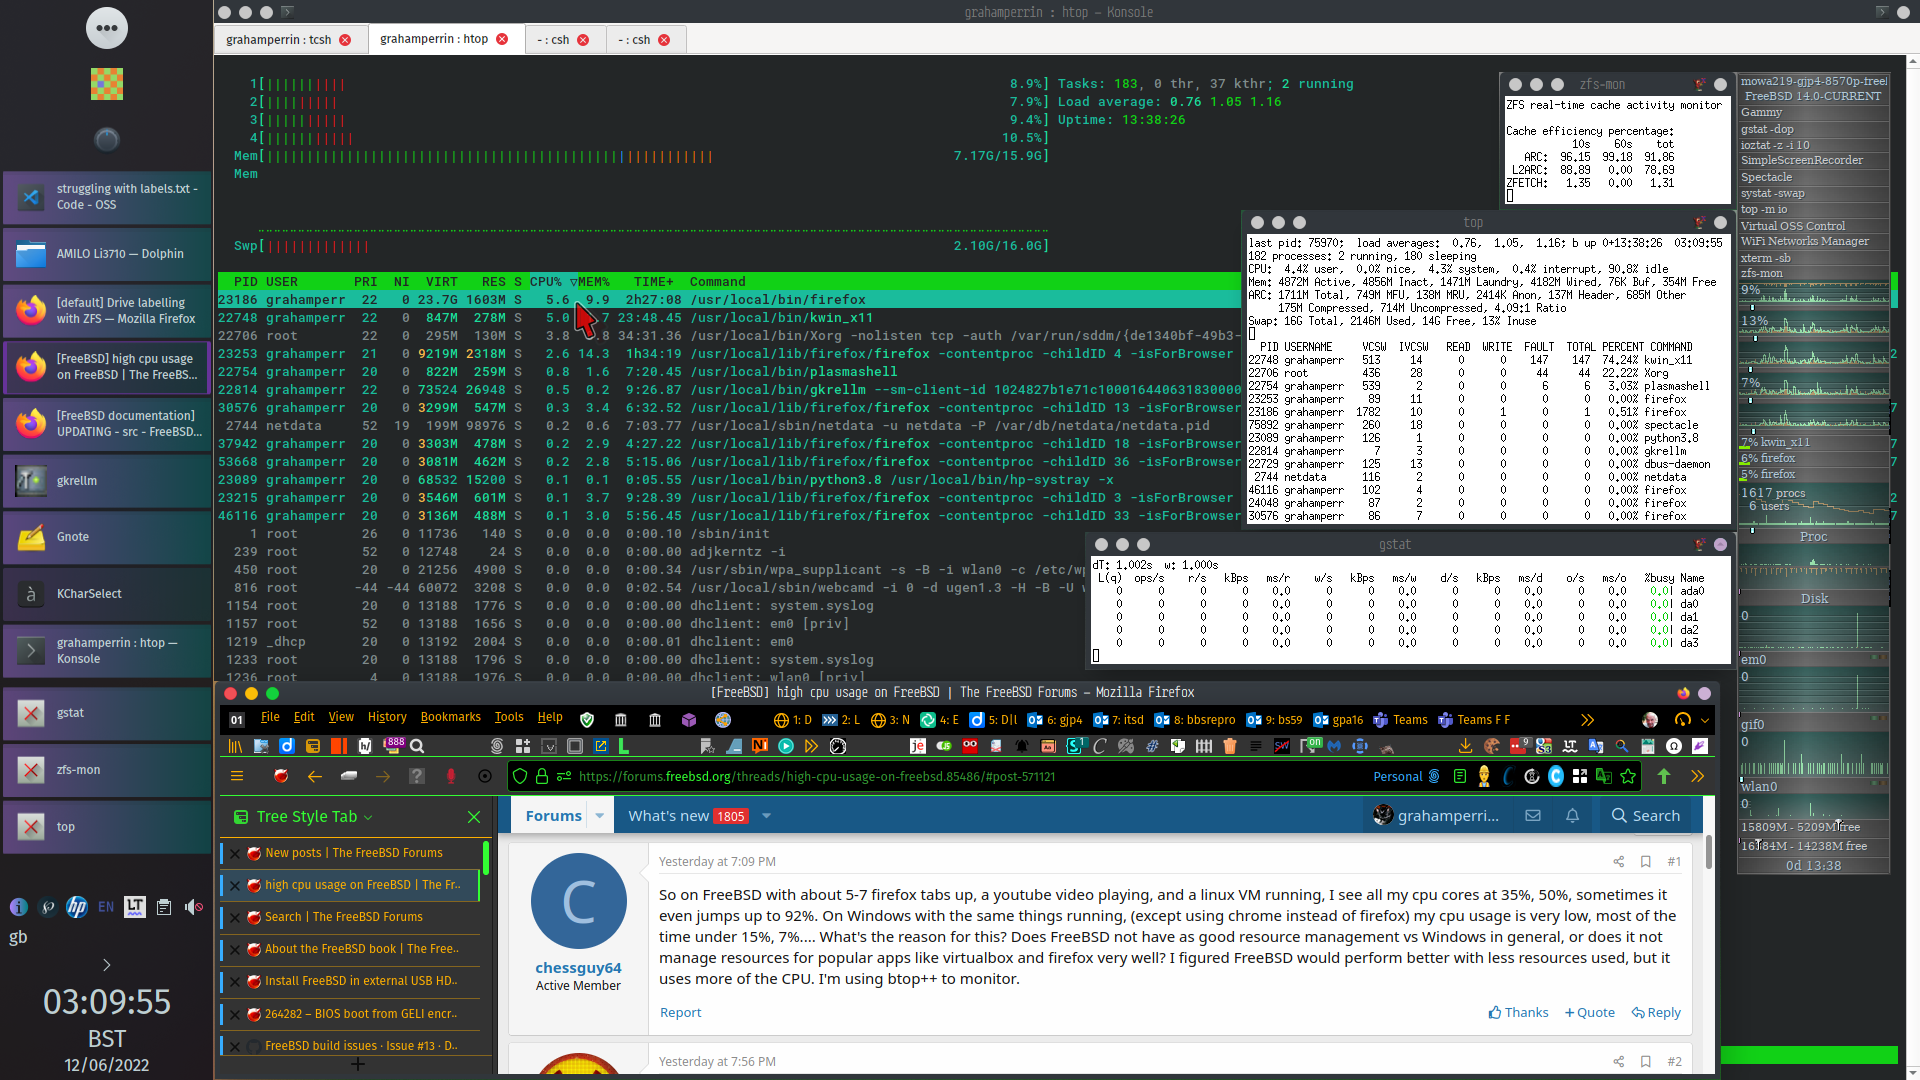
Task: Click the orange trash bin extension icon
Action: [x=1230, y=746]
